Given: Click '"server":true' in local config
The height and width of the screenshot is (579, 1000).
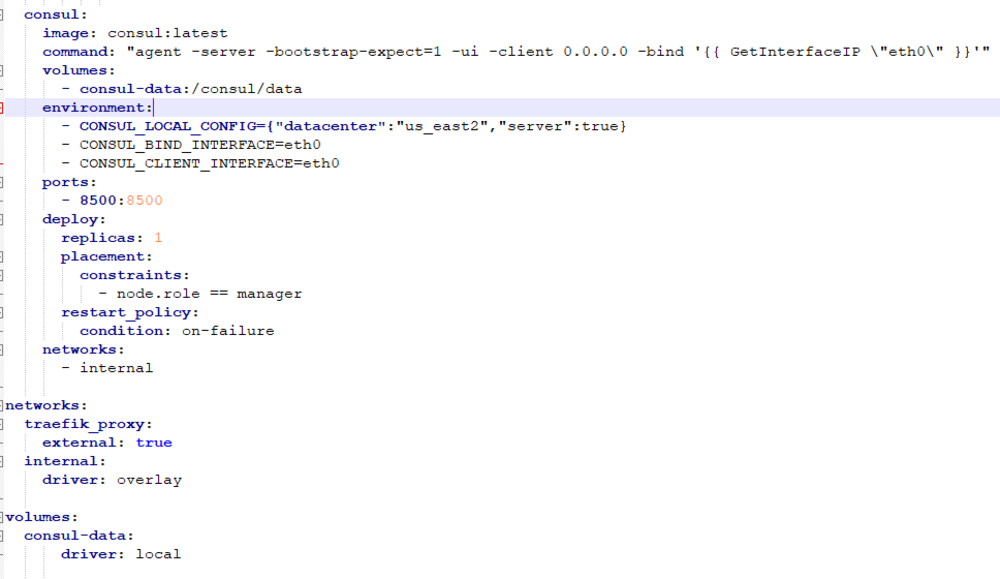Looking at the screenshot, I should (558, 126).
